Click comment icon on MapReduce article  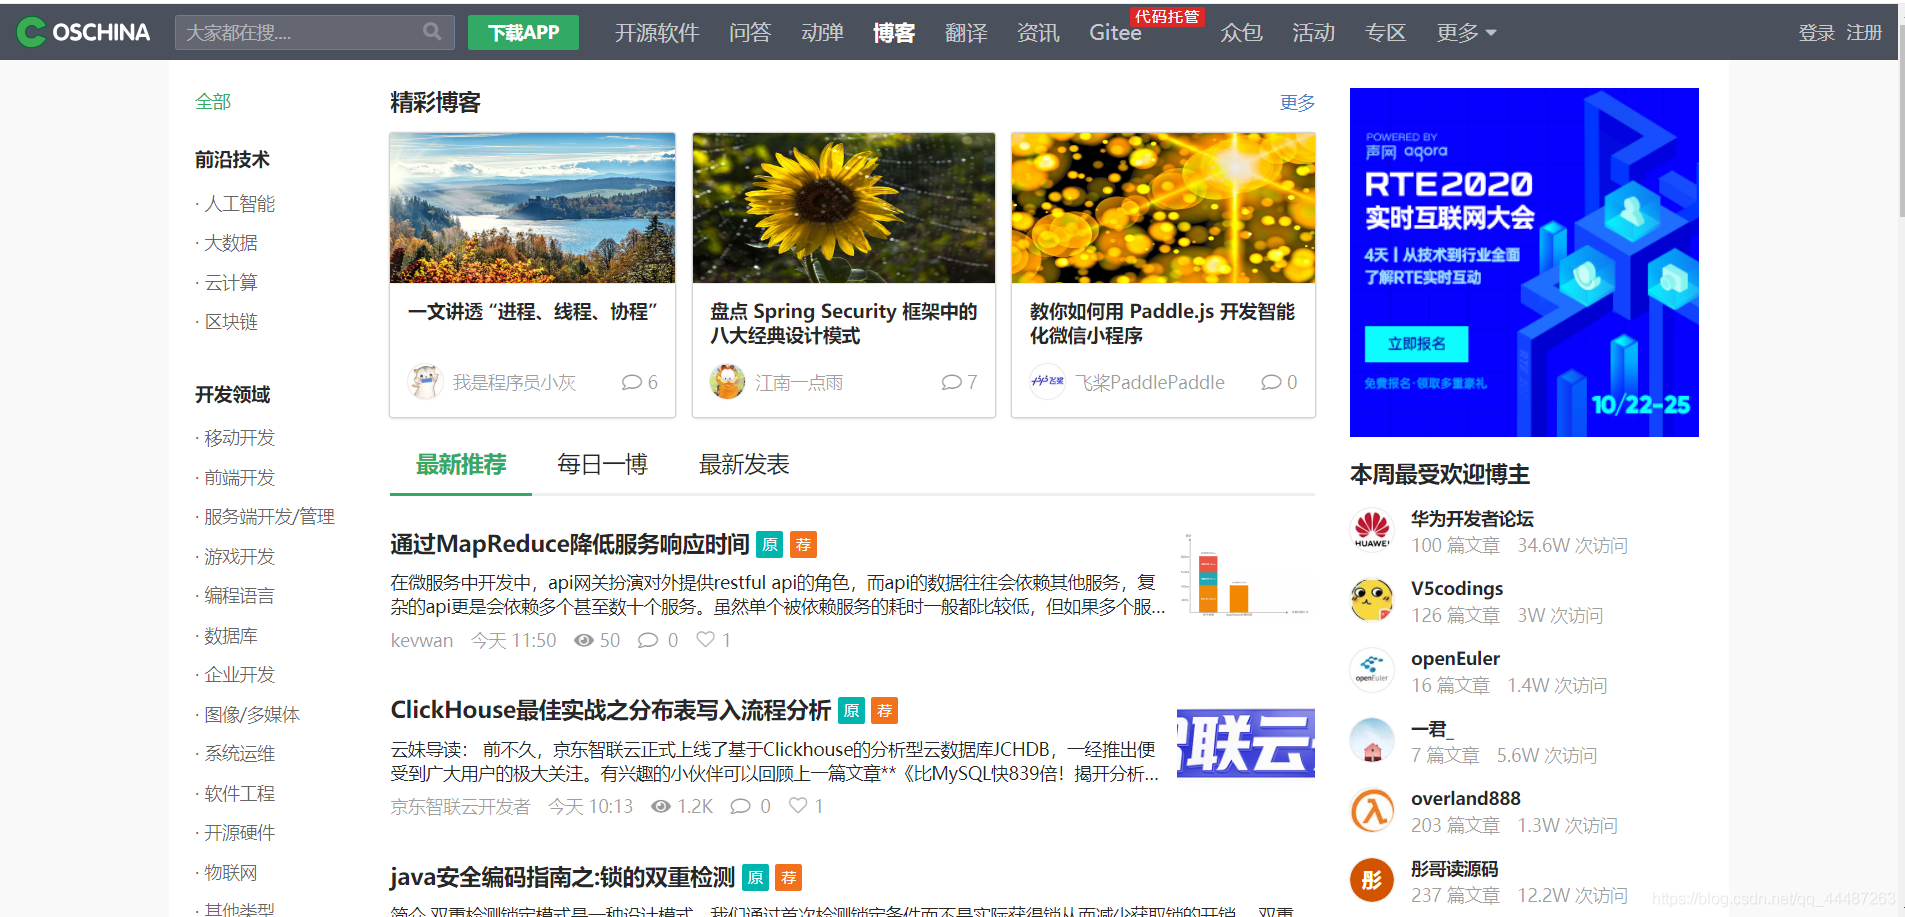[648, 640]
